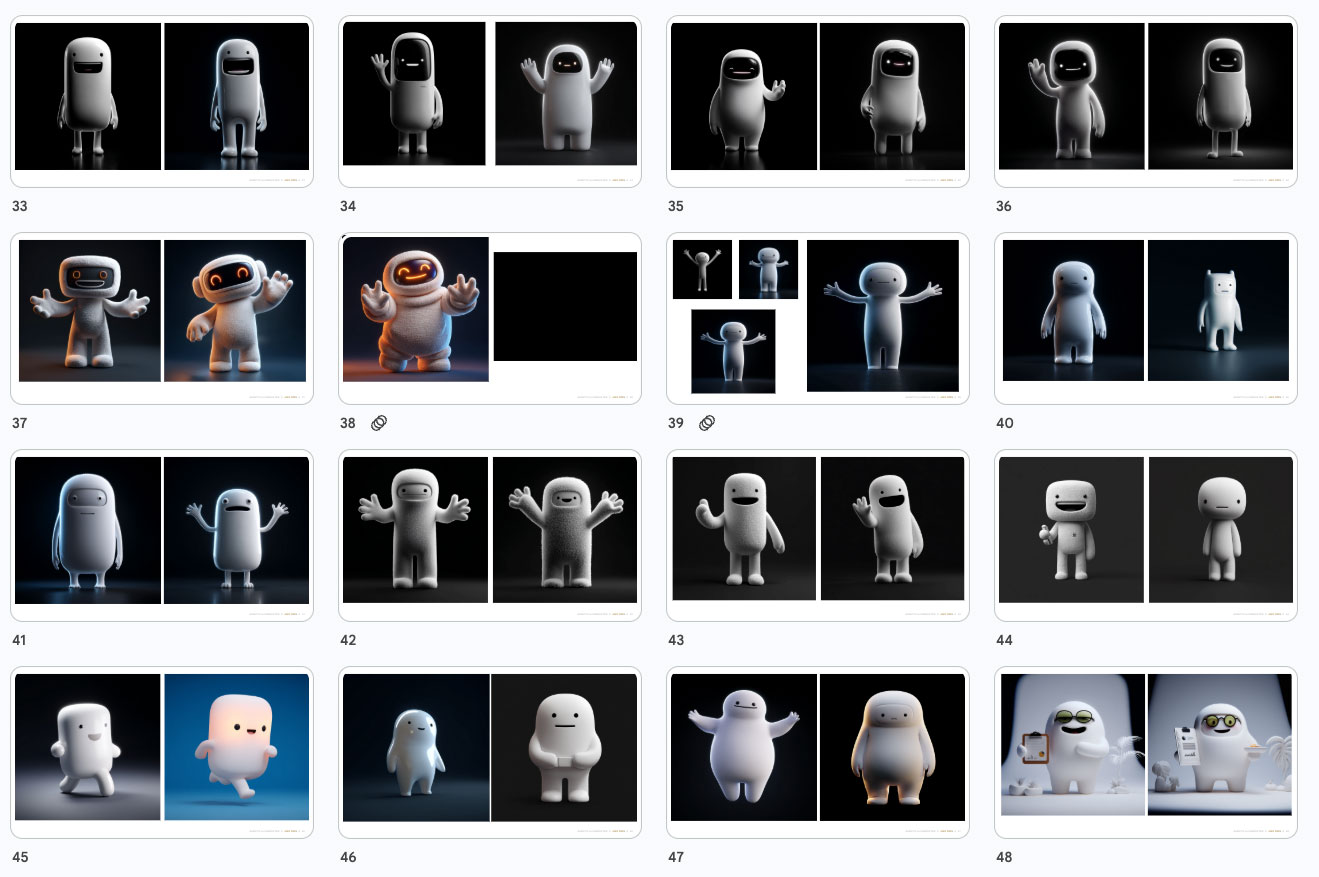Select slide 37 with orange-eyed fluffy robots

(x=162, y=318)
